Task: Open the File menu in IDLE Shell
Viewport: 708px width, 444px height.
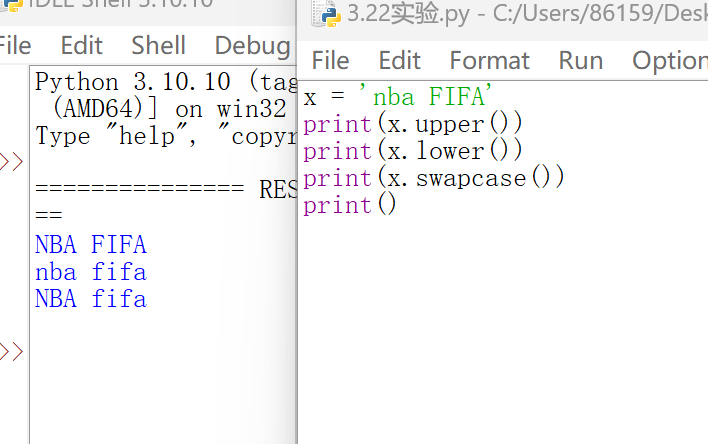Action: tap(14, 45)
